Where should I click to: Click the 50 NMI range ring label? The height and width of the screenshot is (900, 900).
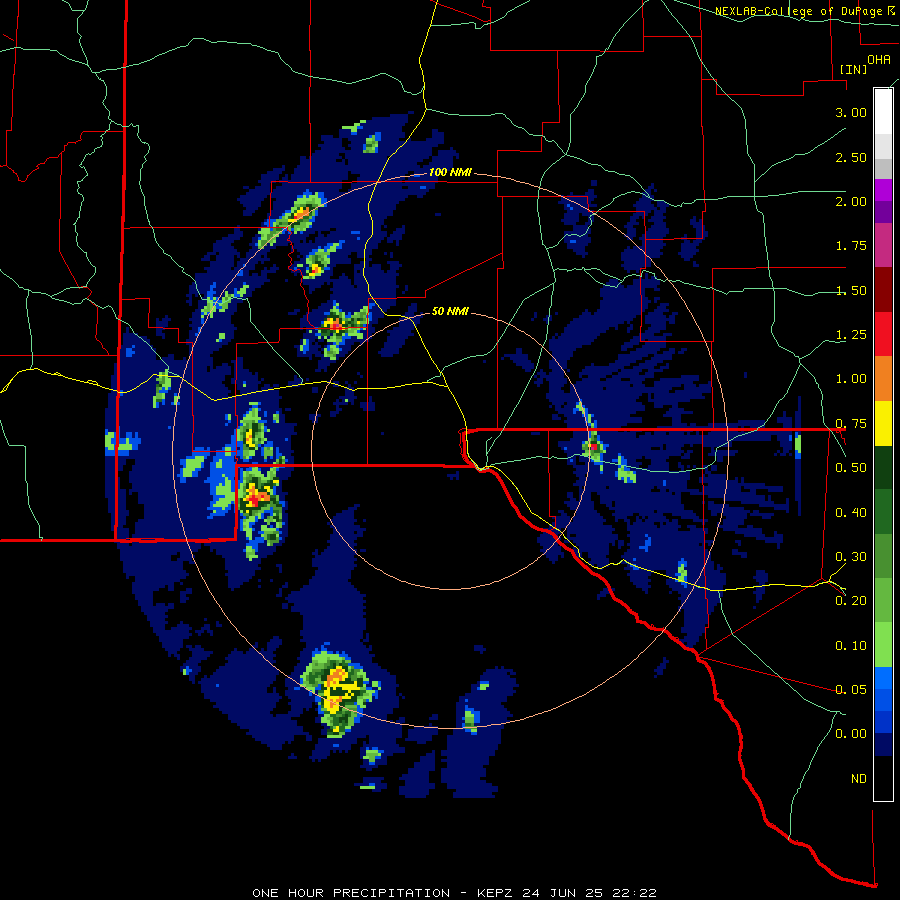[x=450, y=311]
